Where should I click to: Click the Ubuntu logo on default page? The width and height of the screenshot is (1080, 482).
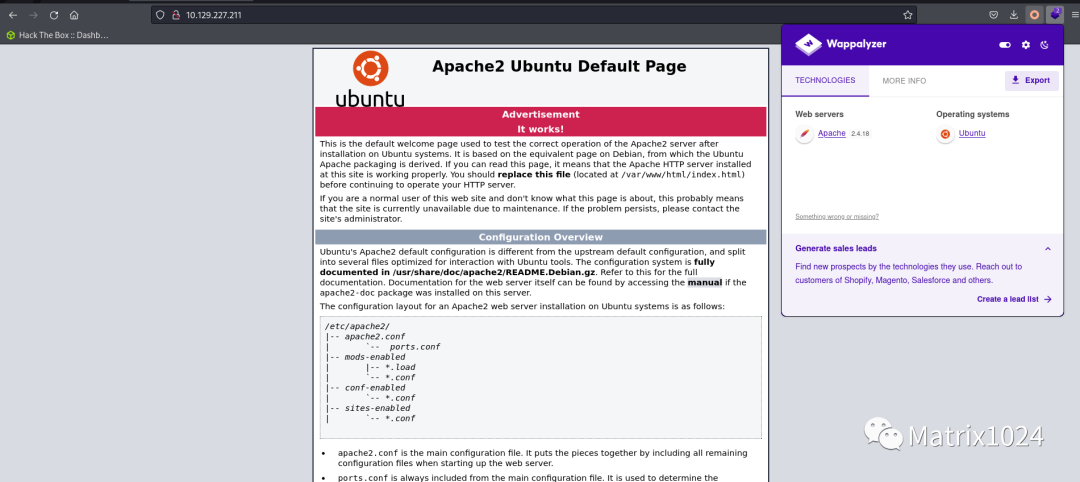coord(371,78)
